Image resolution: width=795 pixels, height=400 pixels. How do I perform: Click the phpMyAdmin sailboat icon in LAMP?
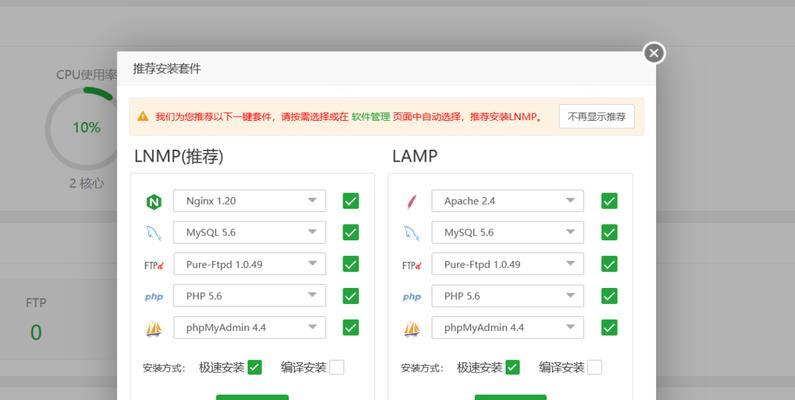pos(412,329)
